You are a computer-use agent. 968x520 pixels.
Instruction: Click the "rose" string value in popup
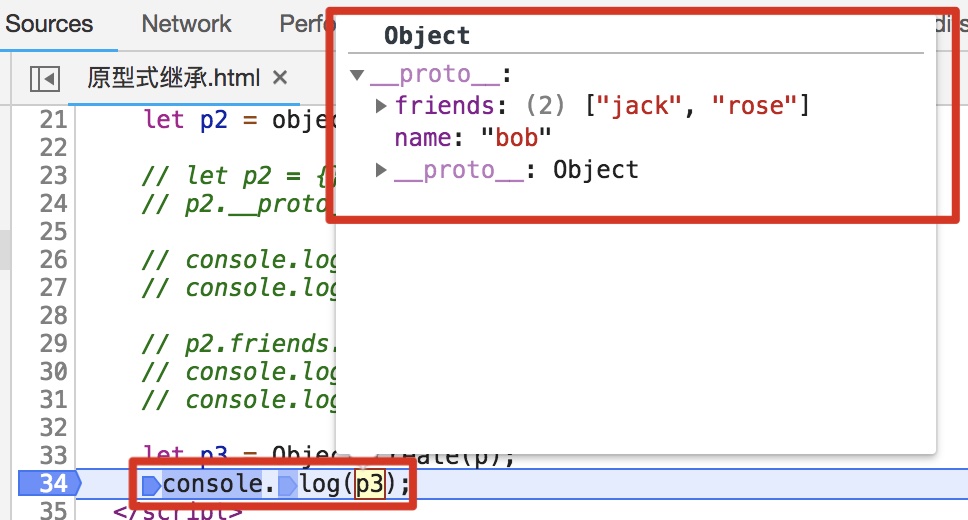(x=754, y=106)
